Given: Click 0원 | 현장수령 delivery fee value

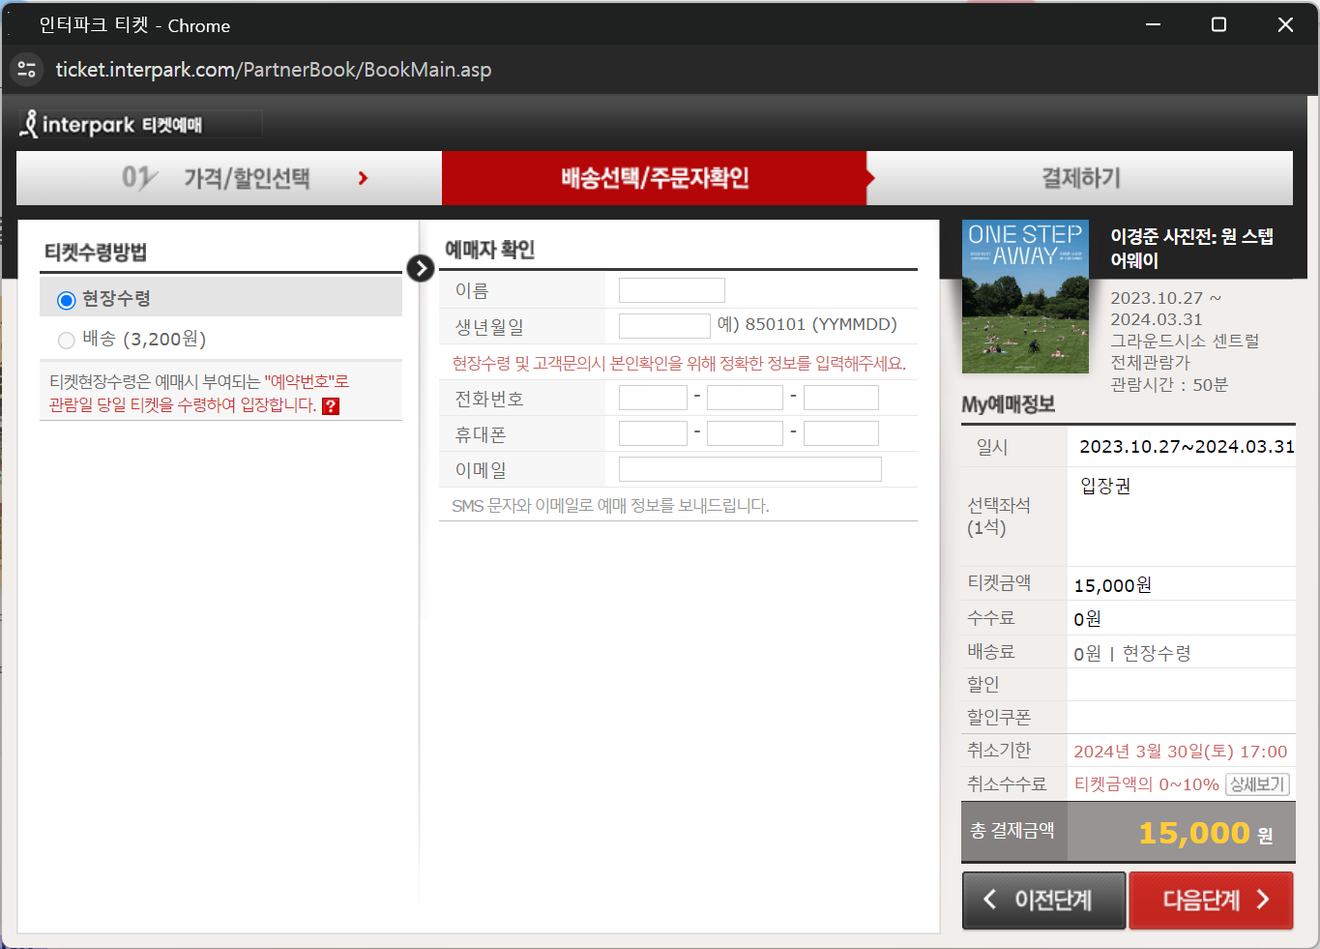Looking at the screenshot, I should click(x=1132, y=653).
